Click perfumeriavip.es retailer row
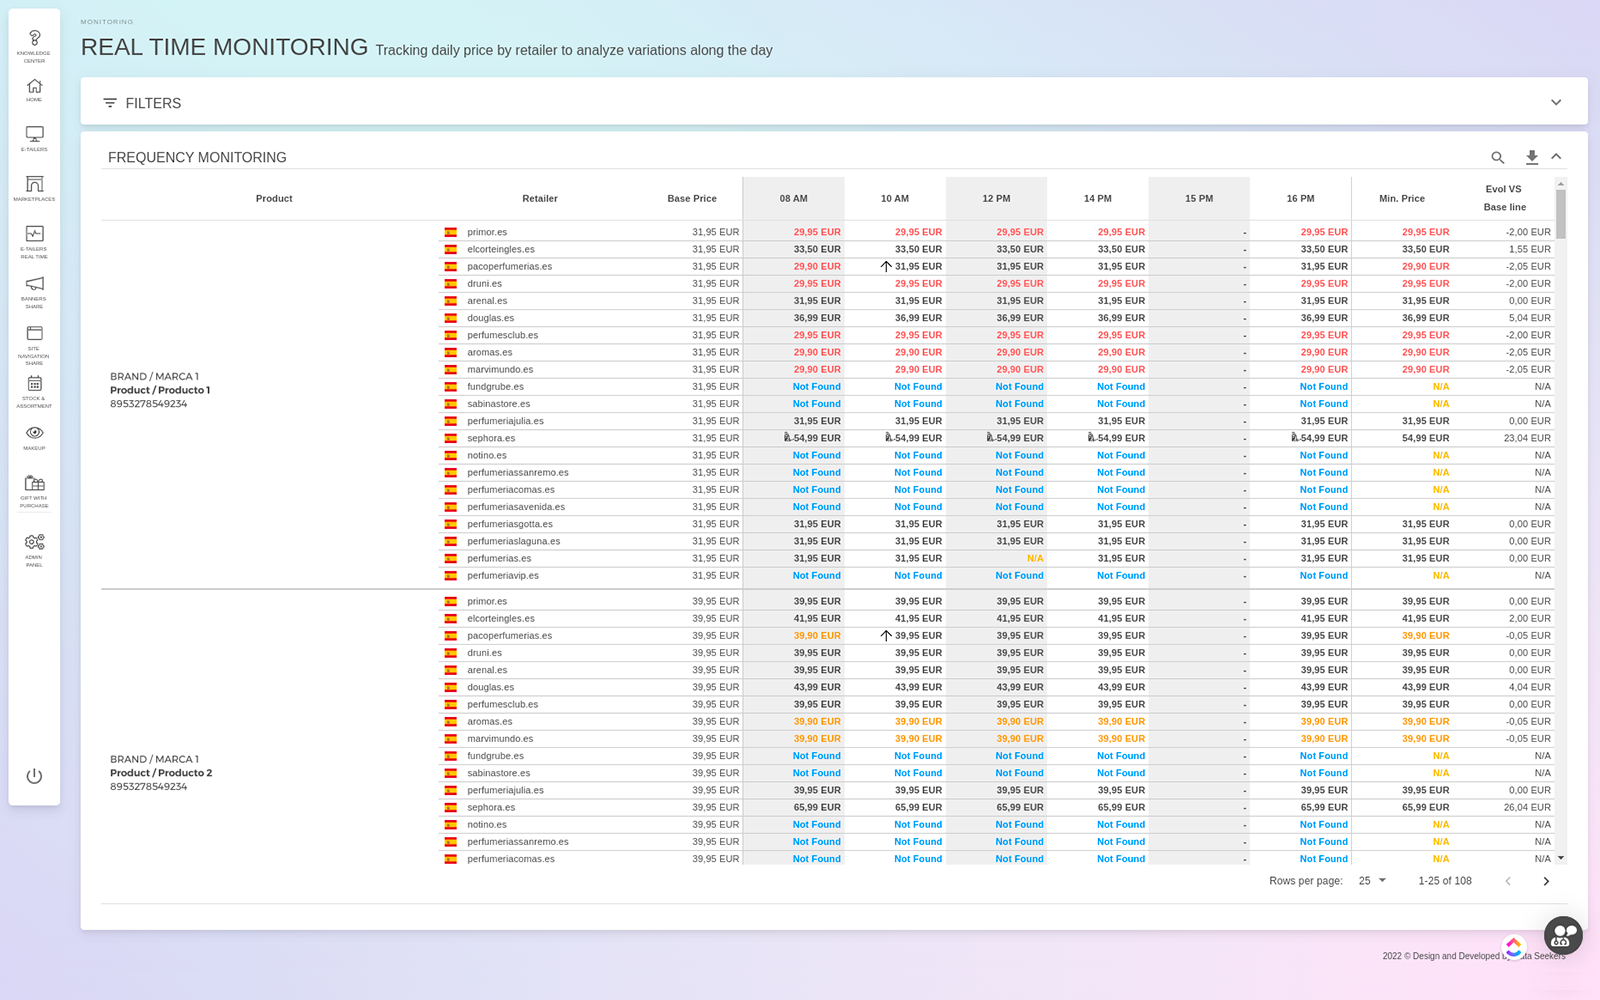1600x1000 pixels. [503, 575]
